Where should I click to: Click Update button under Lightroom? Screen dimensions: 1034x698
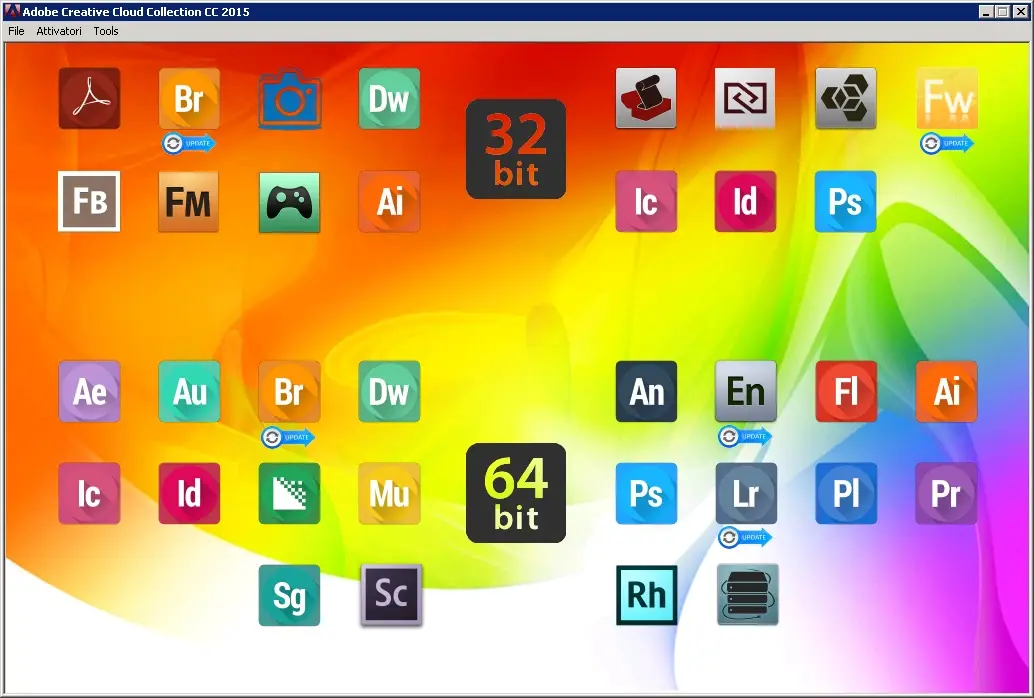click(745, 537)
